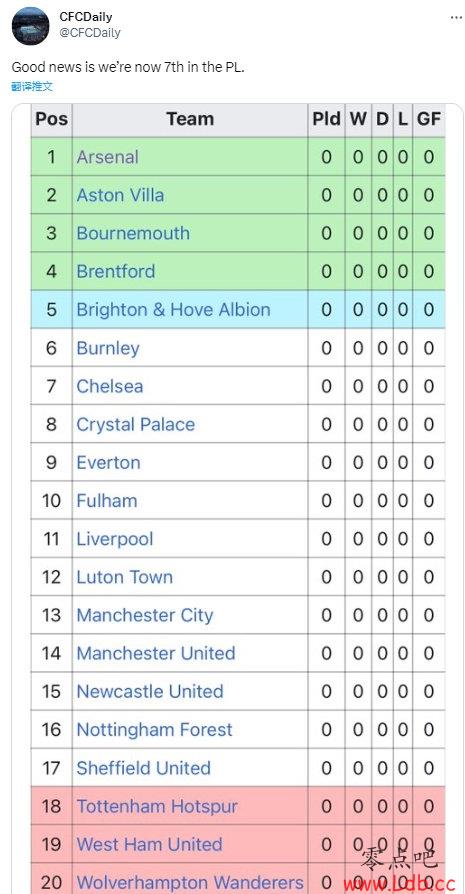Image resolution: width=465 pixels, height=894 pixels.
Task: Click the @CFCDaily handle
Action: 89,33
